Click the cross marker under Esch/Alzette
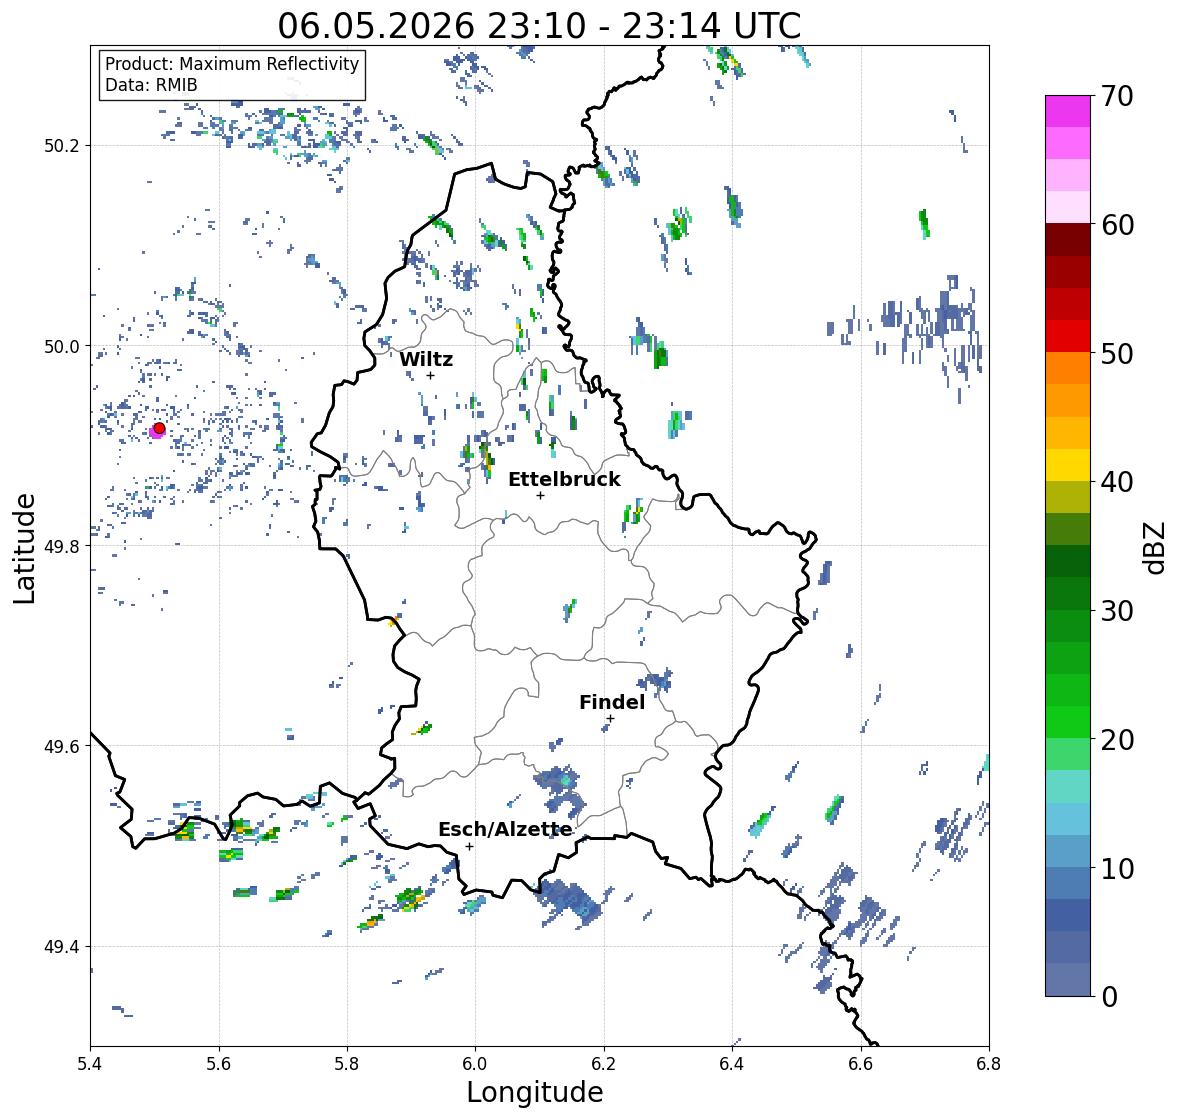Image resolution: width=1179 pixels, height=1117 pixels. pos(469,846)
